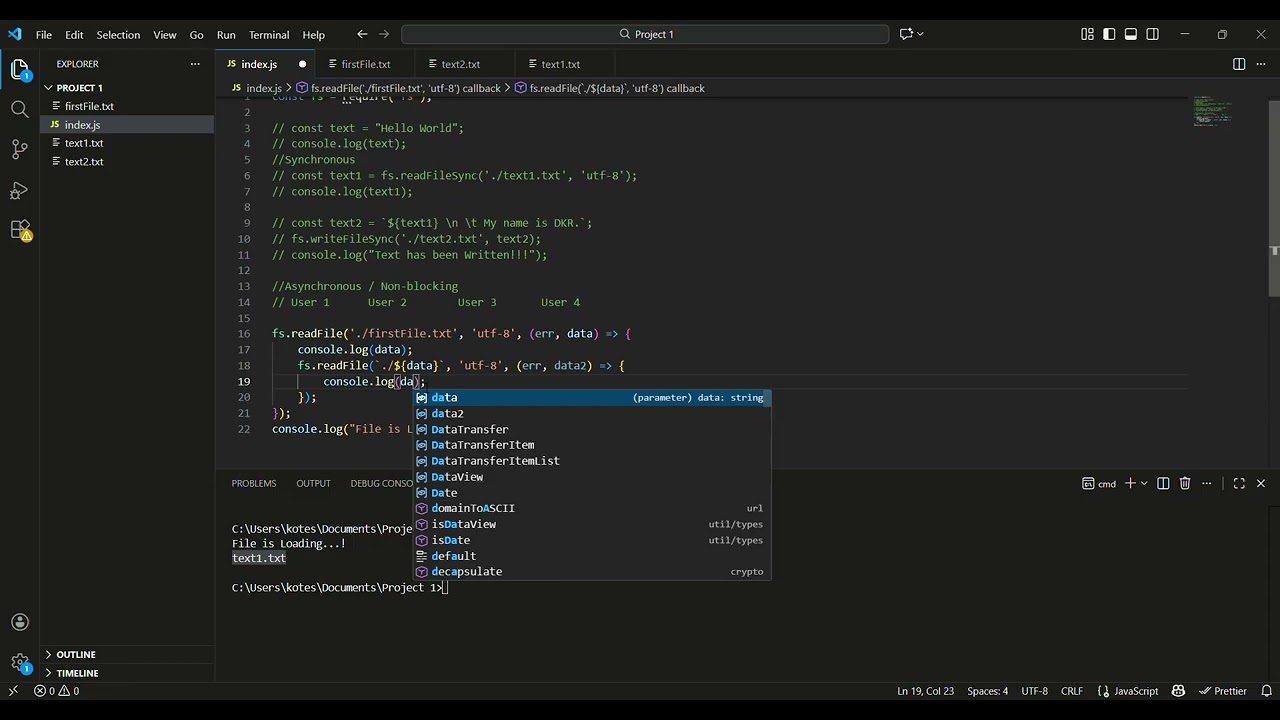Click the Explorer more actions ellipsis
The width and height of the screenshot is (1280, 720).
(x=195, y=64)
